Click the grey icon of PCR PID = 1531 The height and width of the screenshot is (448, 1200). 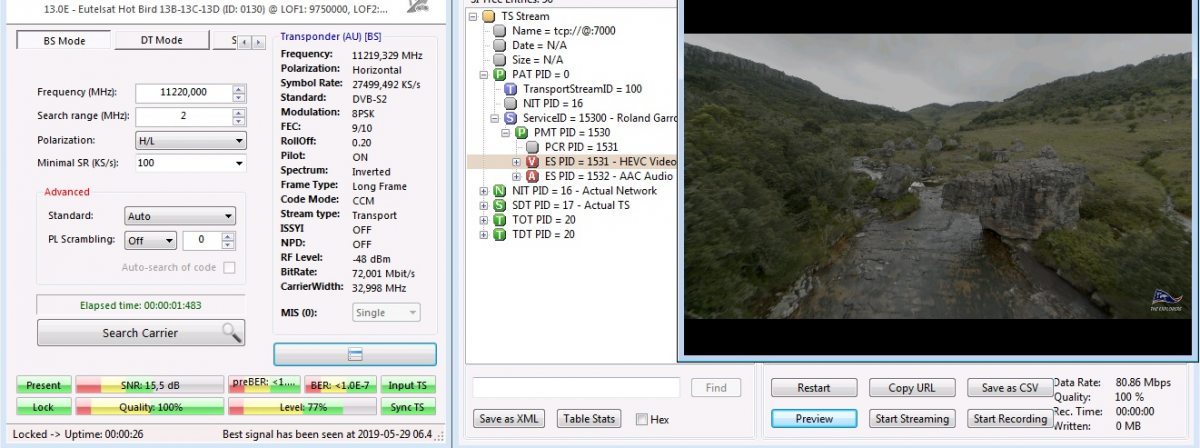[x=533, y=147]
